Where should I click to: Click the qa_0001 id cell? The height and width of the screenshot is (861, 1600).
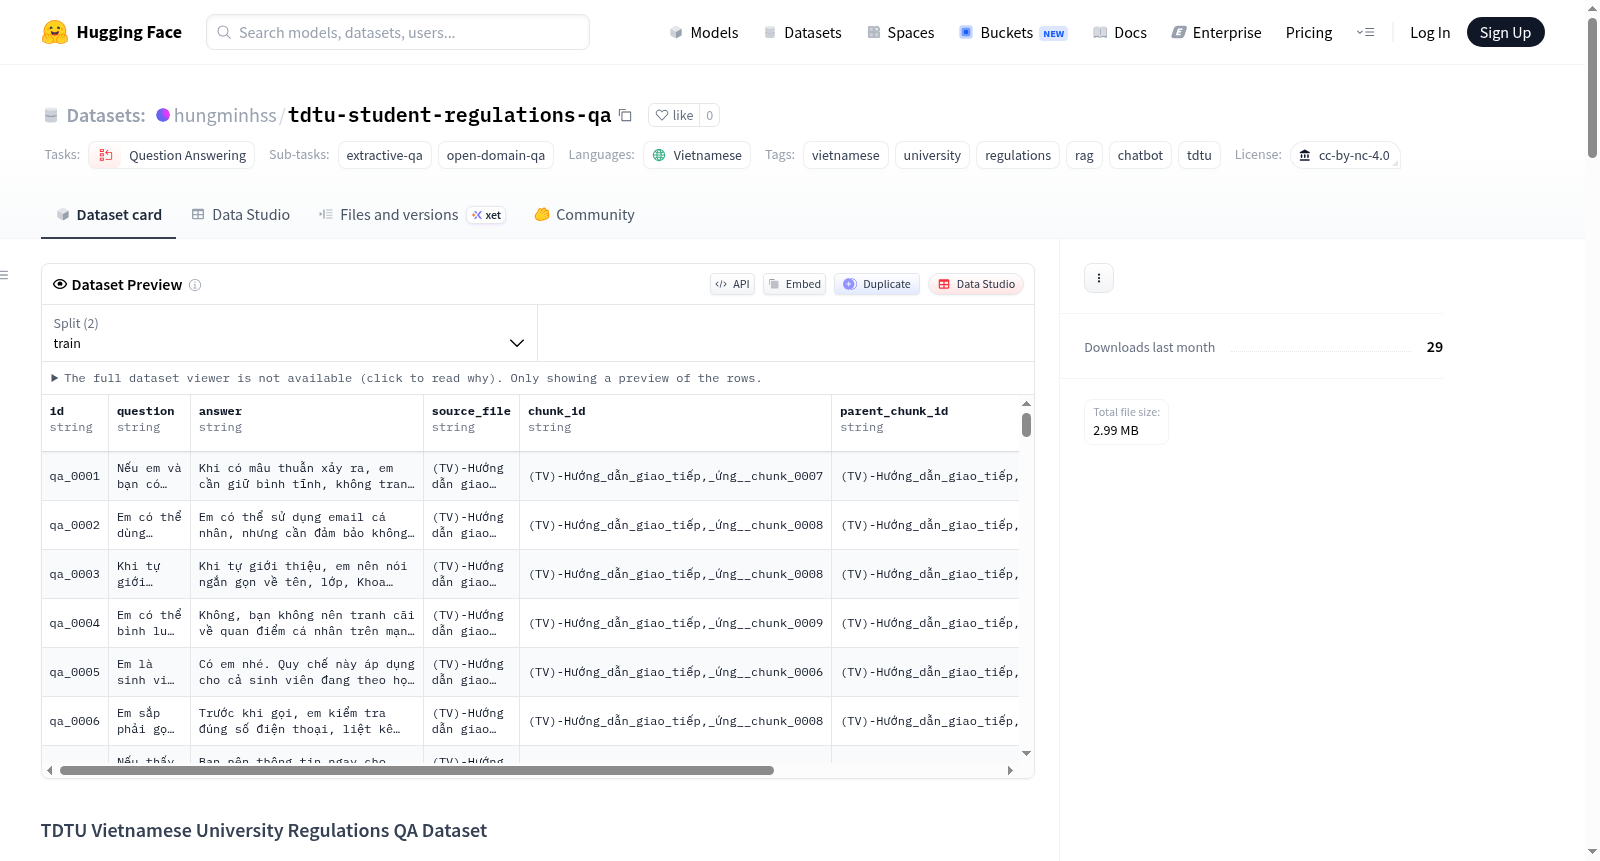point(75,476)
